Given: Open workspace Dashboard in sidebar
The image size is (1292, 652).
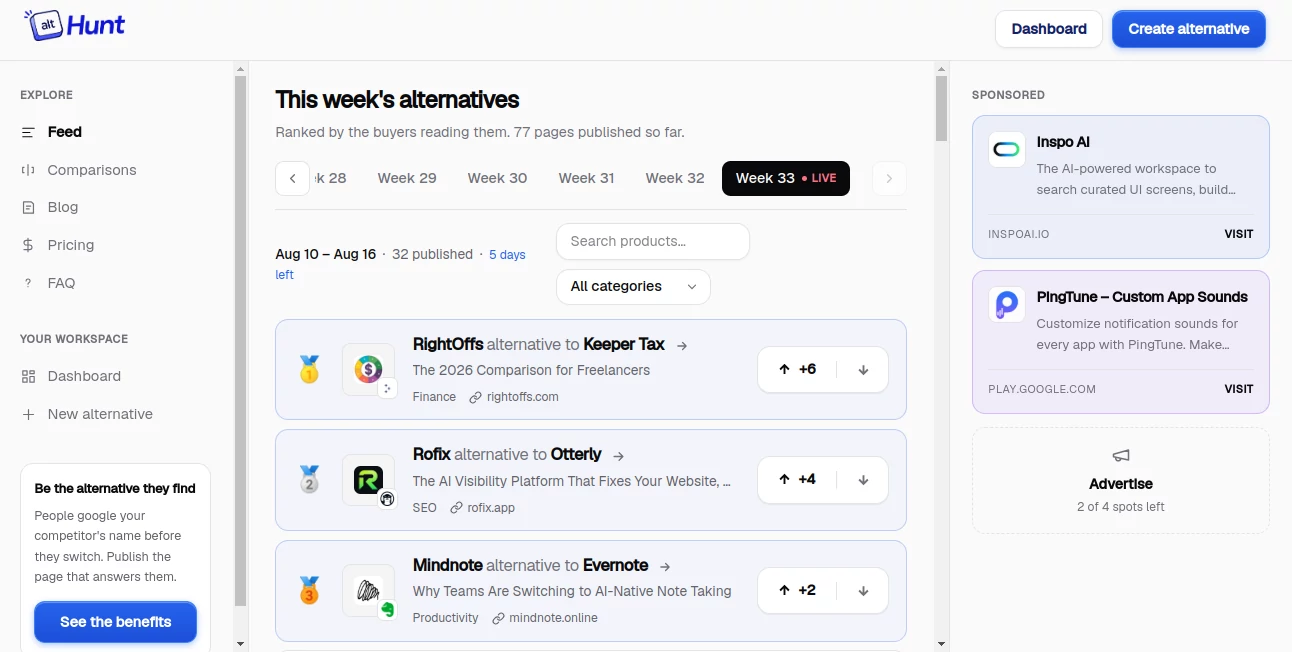Looking at the screenshot, I should coord(84,376).
